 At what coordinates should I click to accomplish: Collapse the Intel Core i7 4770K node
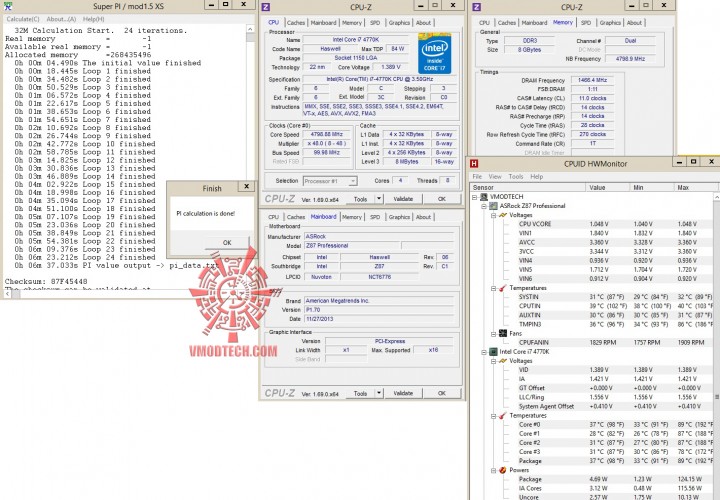click(484, 352)
